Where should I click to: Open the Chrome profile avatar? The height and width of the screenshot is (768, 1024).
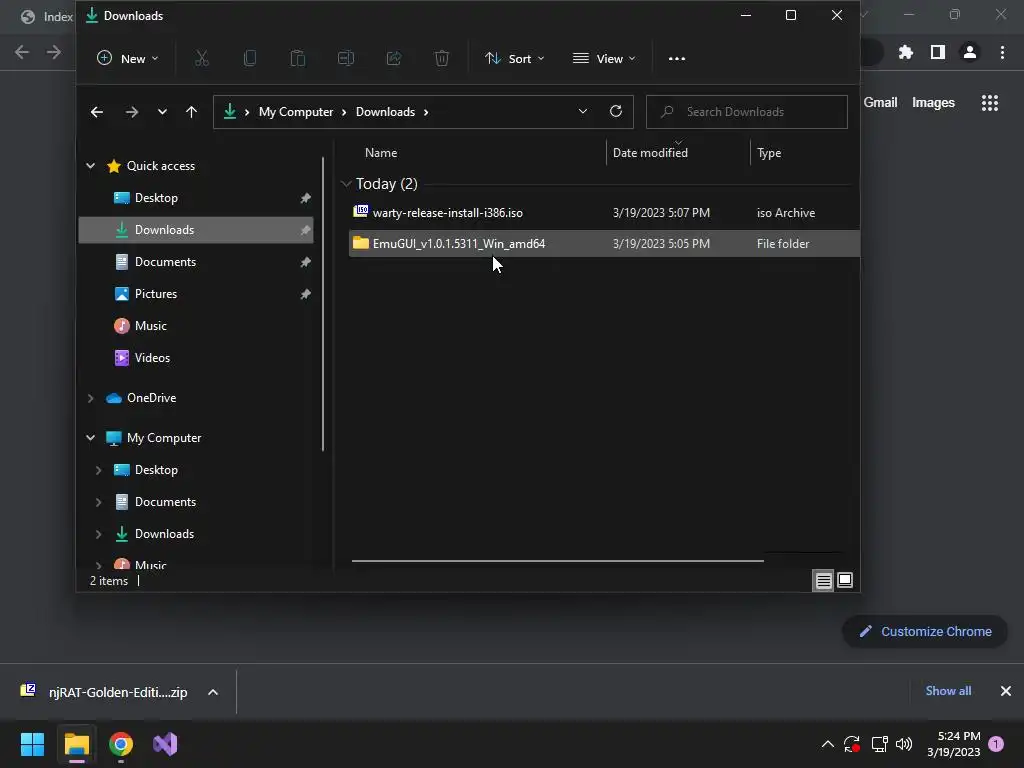pyautogui.click(x=970, y=52)
